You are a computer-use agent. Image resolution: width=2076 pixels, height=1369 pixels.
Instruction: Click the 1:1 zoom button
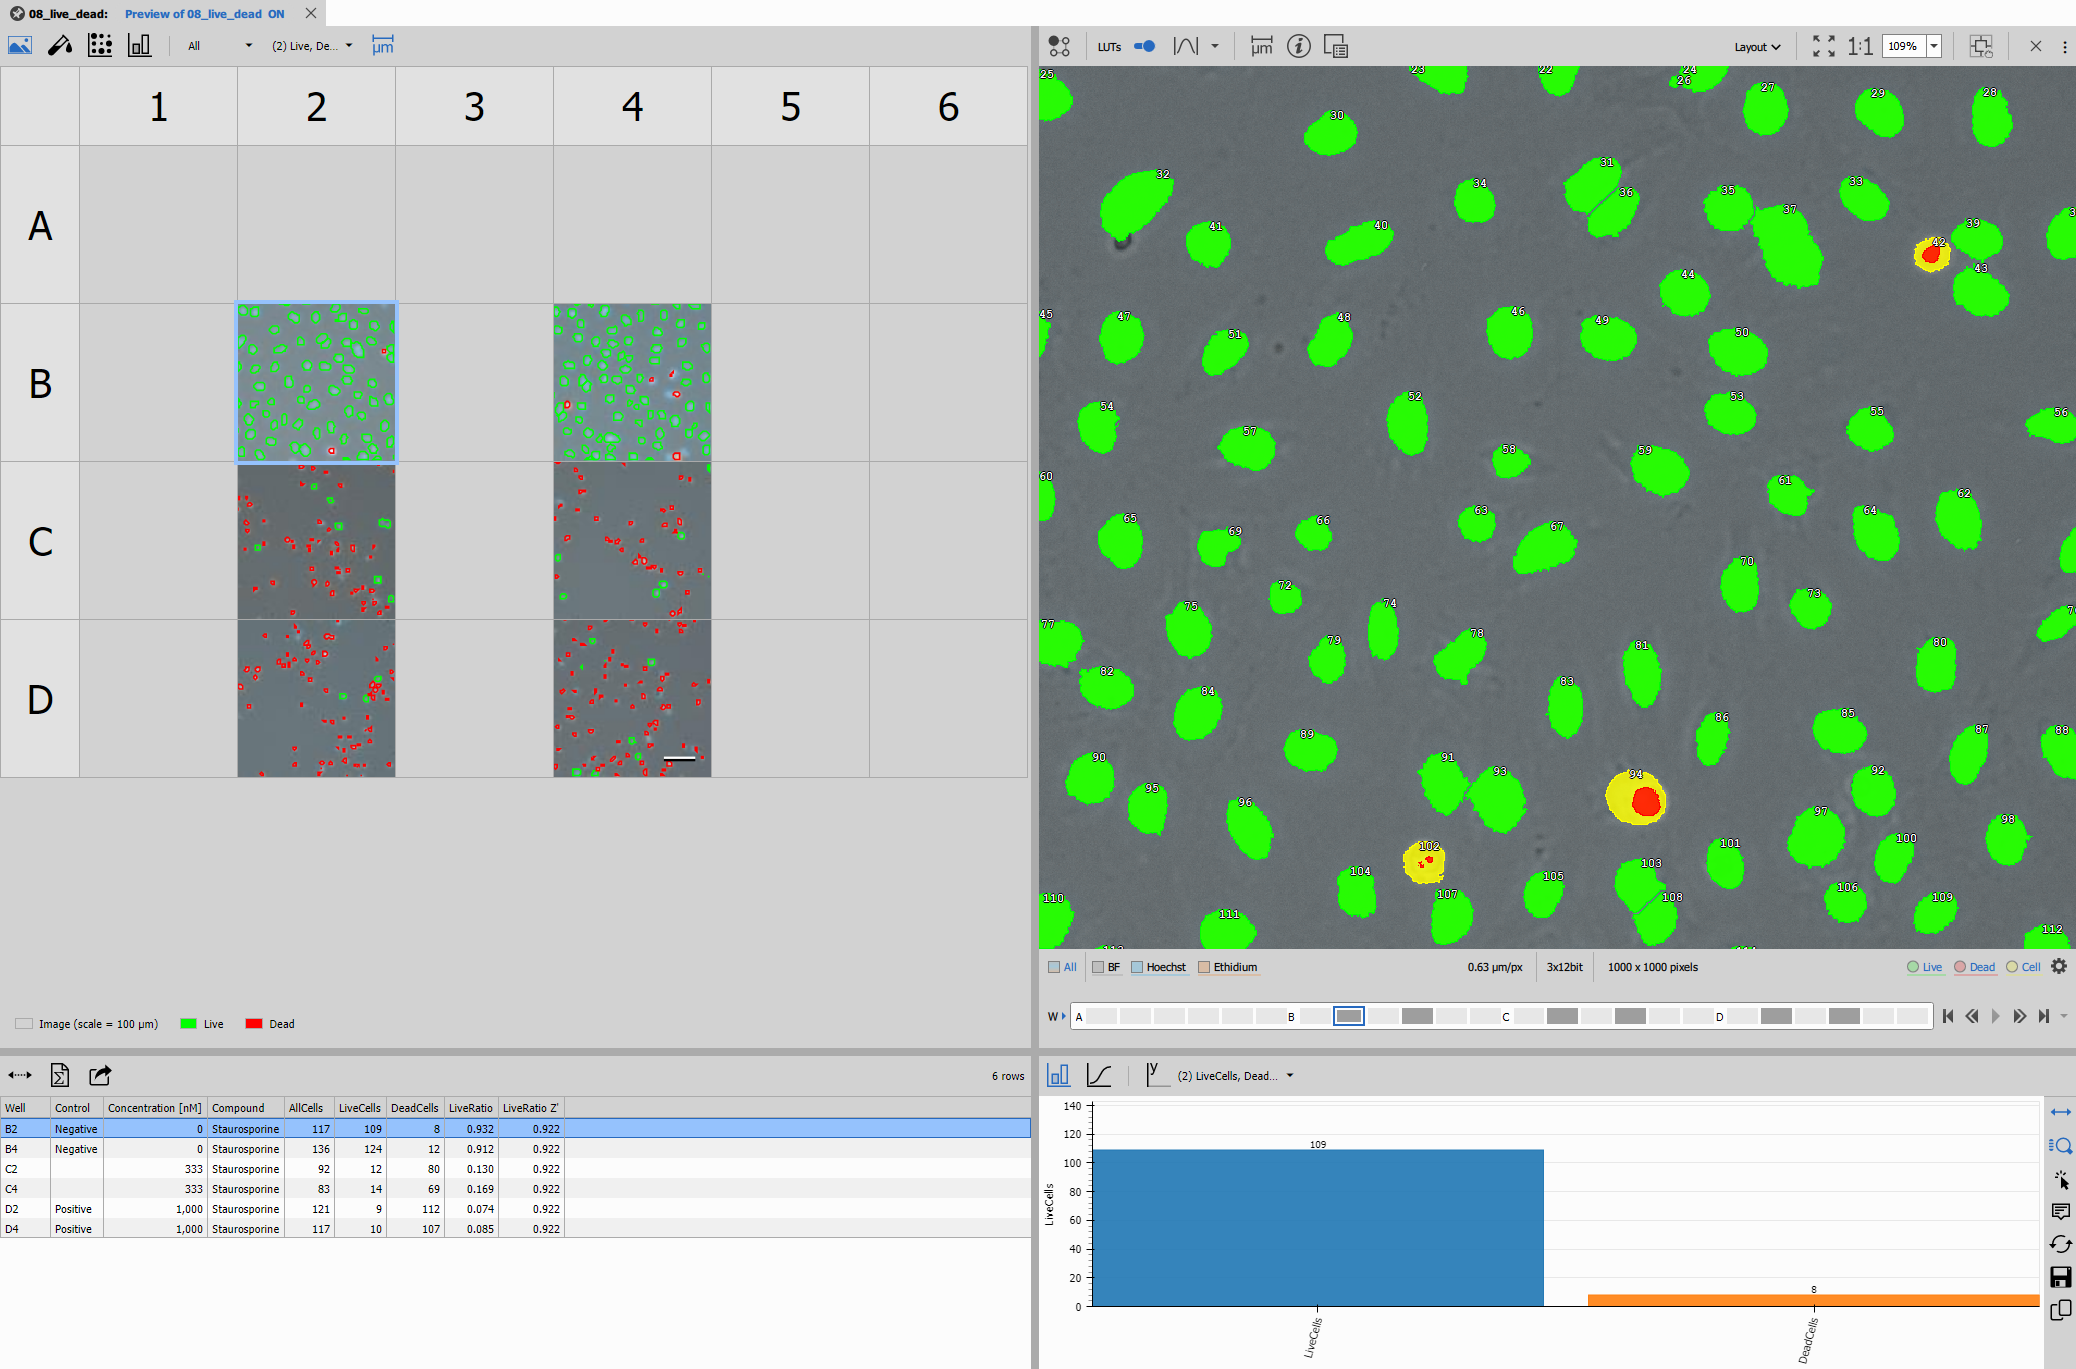1858,45
